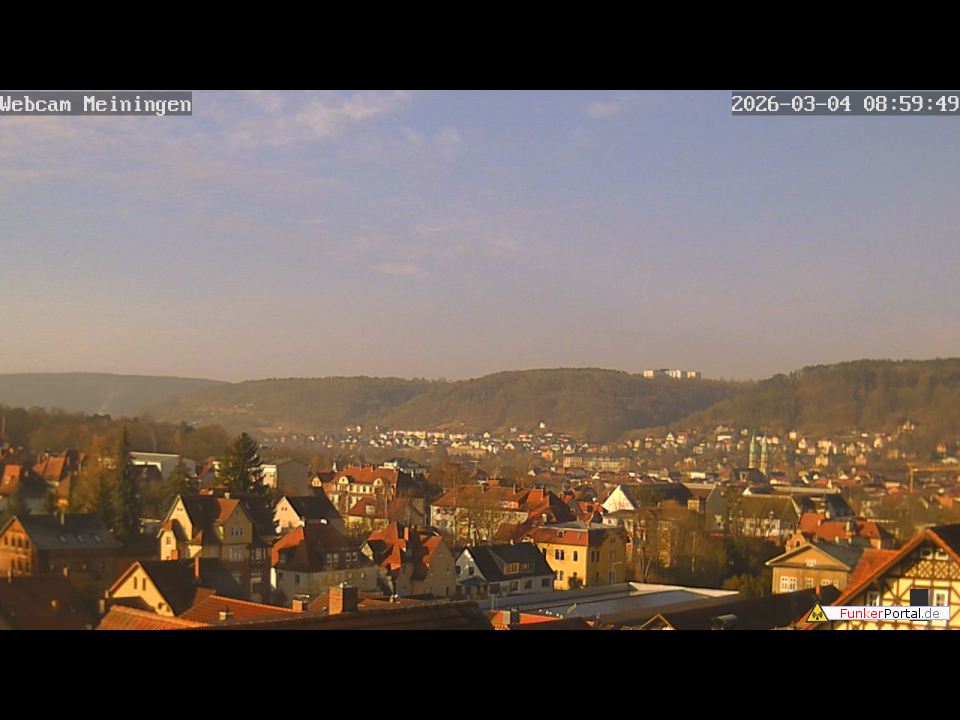Select the 2026-03-04 date overlay
This screenshot has height=720, width=960.
pos(791,104)
